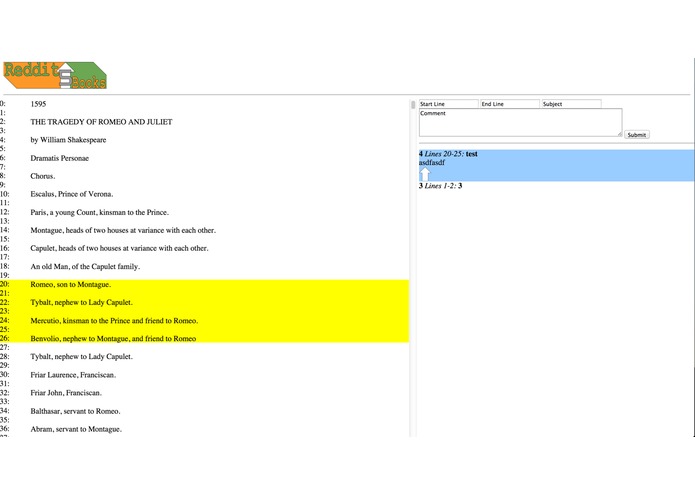This screenshot has width=695, height=494.
Task: Click the 'Chorus.' line
Action: point(43,176)
